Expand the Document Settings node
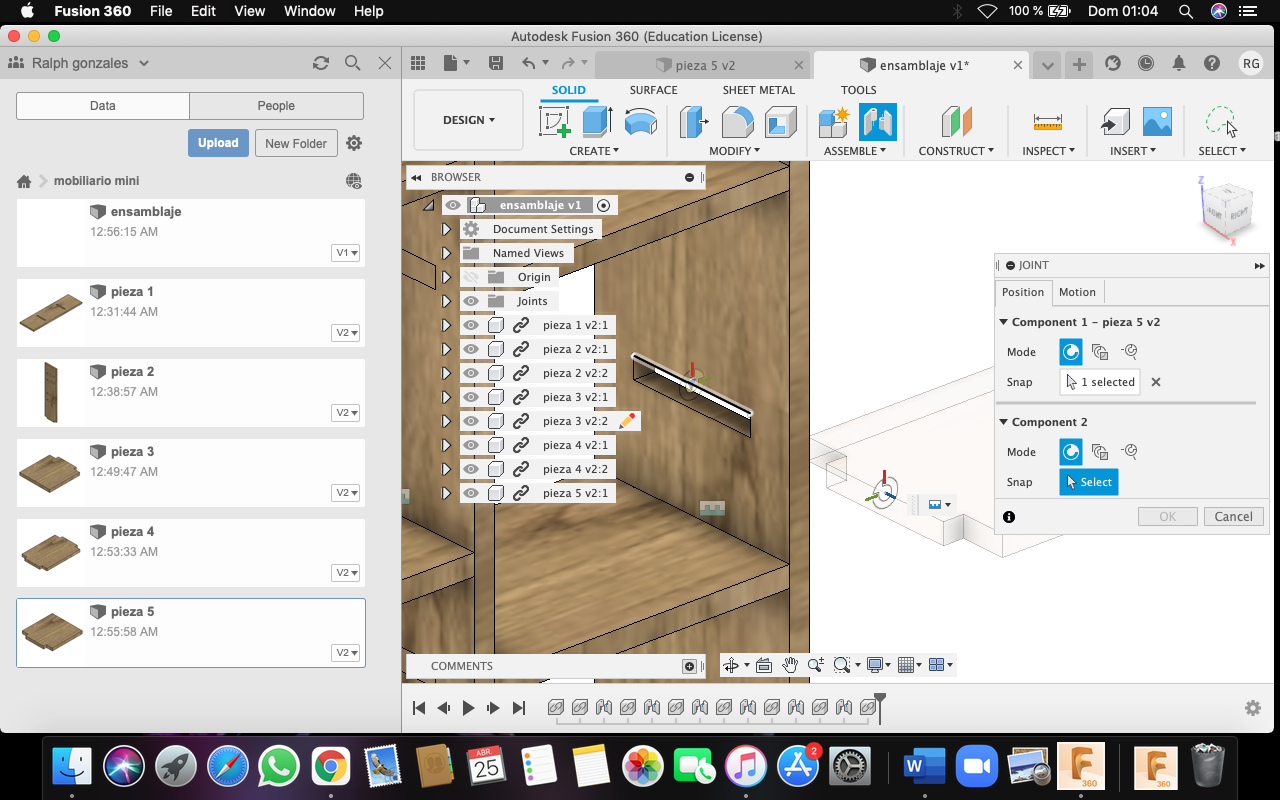 [447, 229]
